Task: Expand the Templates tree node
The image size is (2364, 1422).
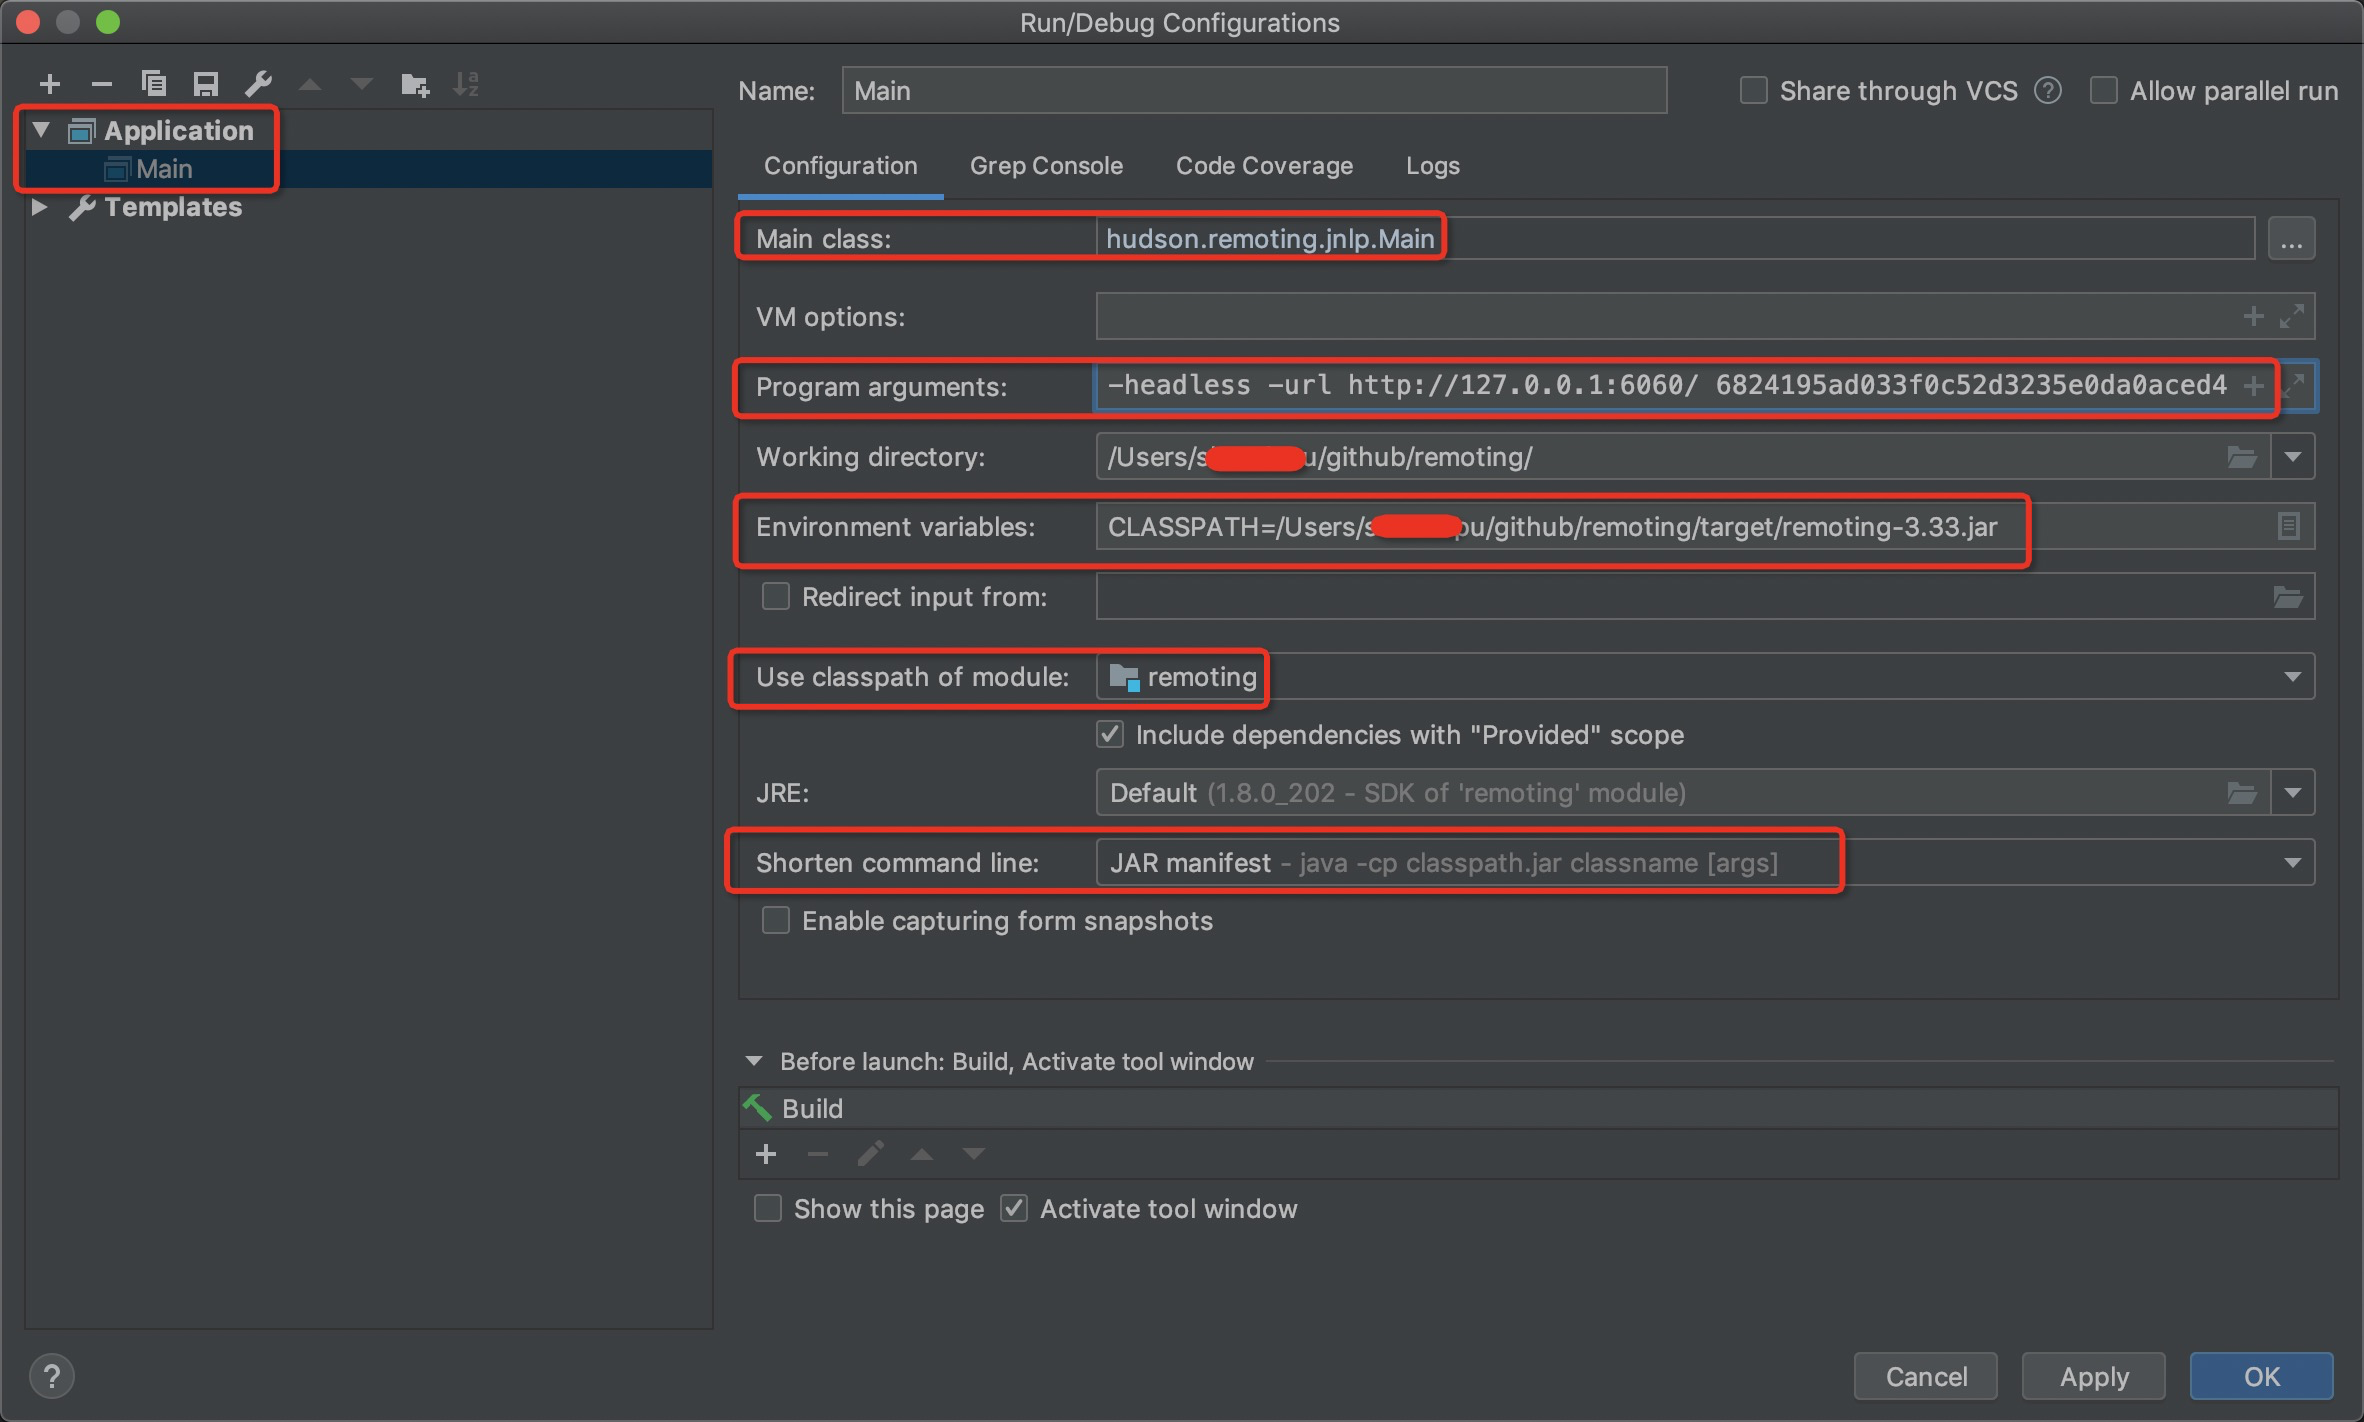Action: [x=39, y=207]
